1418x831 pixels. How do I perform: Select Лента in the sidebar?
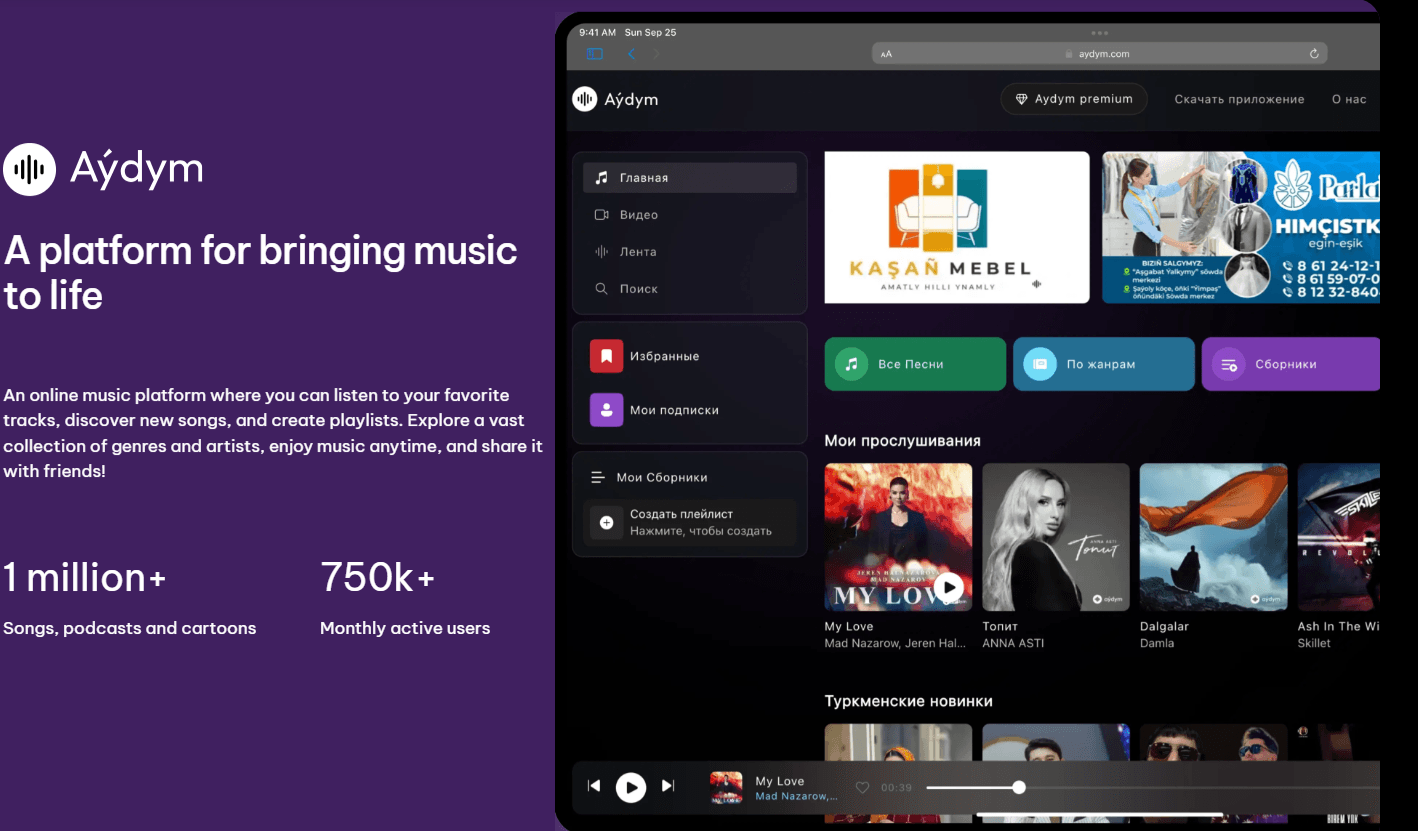pos(690,252)
